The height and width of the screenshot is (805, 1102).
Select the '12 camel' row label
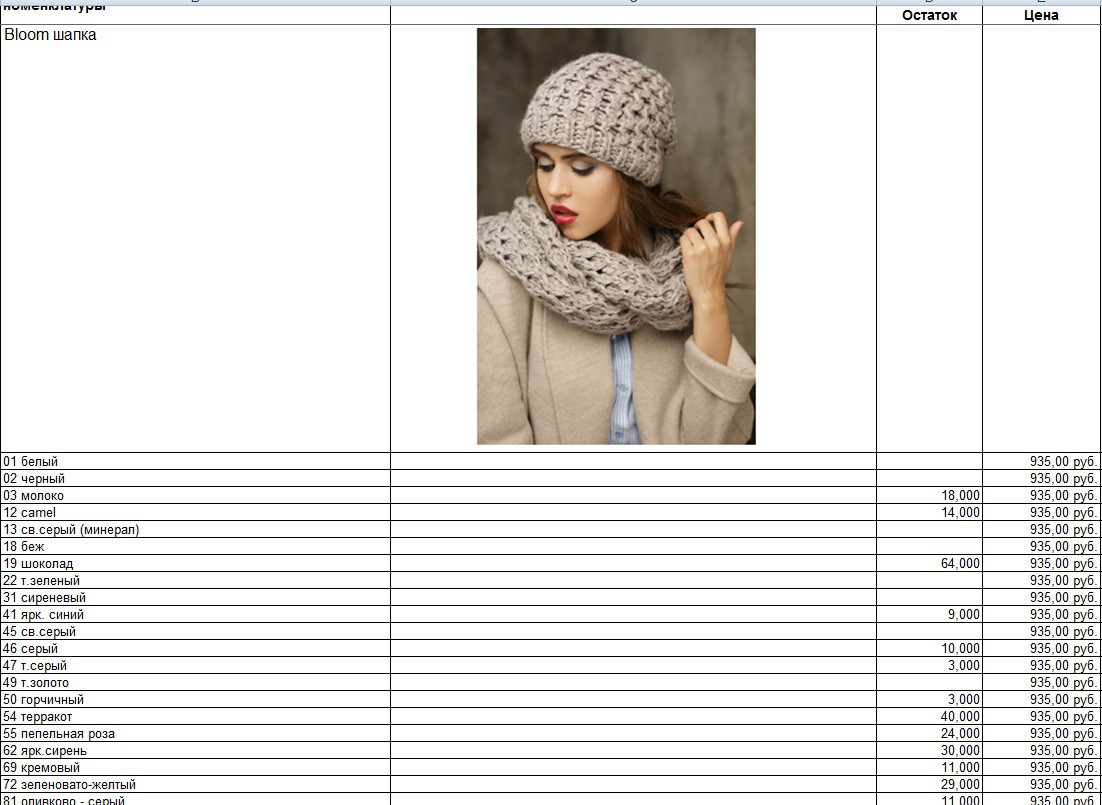click(x=30, y=513)
